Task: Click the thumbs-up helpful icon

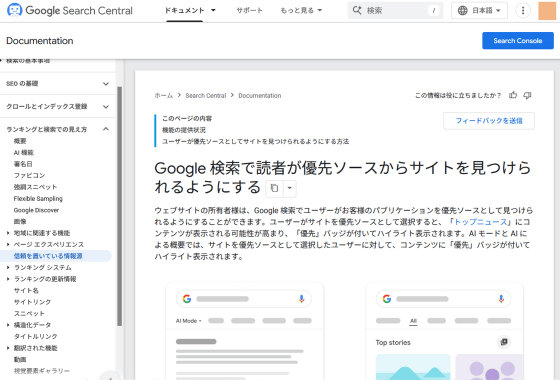Action: tap(513, 95)
